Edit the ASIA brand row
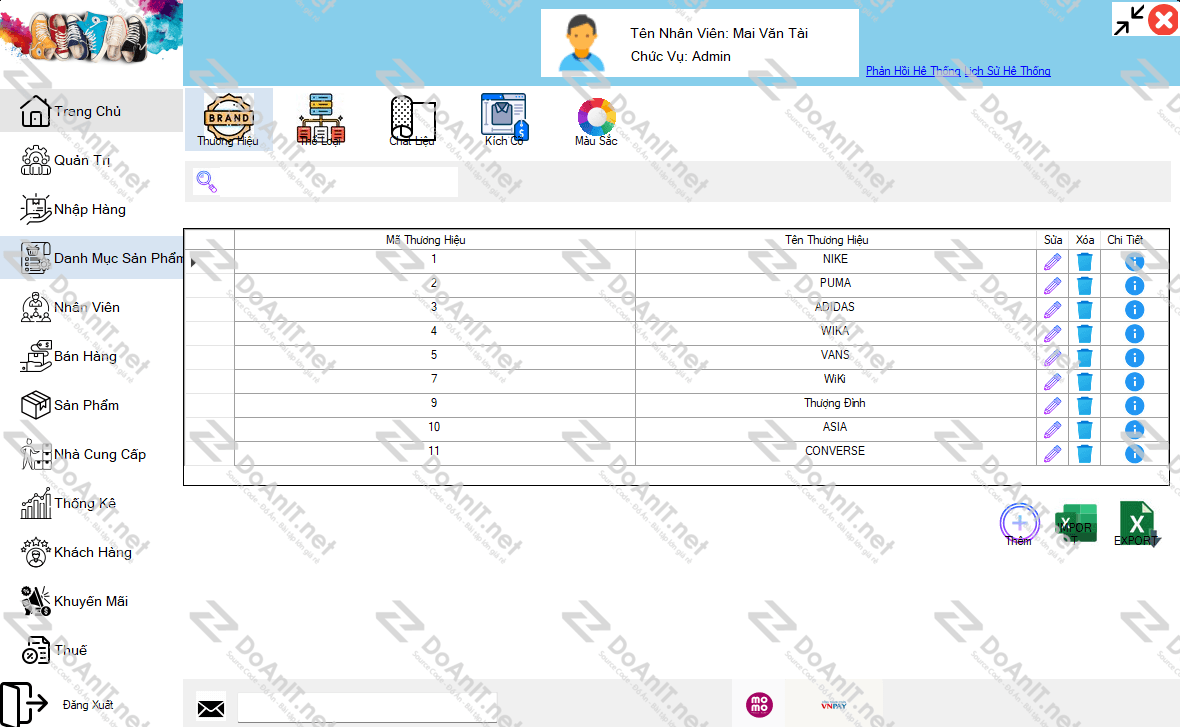Viewport: 1180px width, 727px height. pyautogui.click(x=1052, y=430)
